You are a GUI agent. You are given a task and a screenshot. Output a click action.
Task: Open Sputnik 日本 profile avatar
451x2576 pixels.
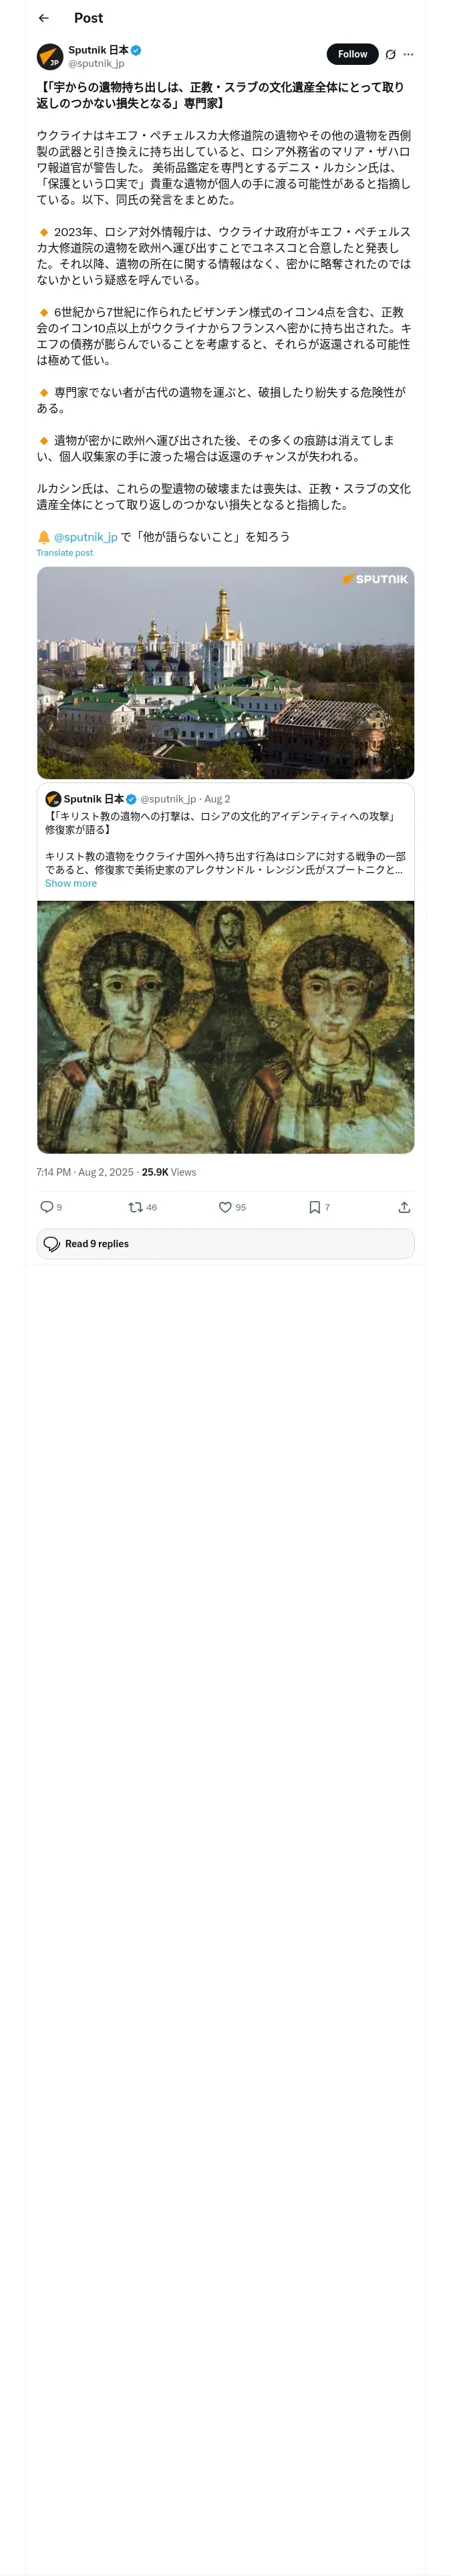[x=50, y=56]
